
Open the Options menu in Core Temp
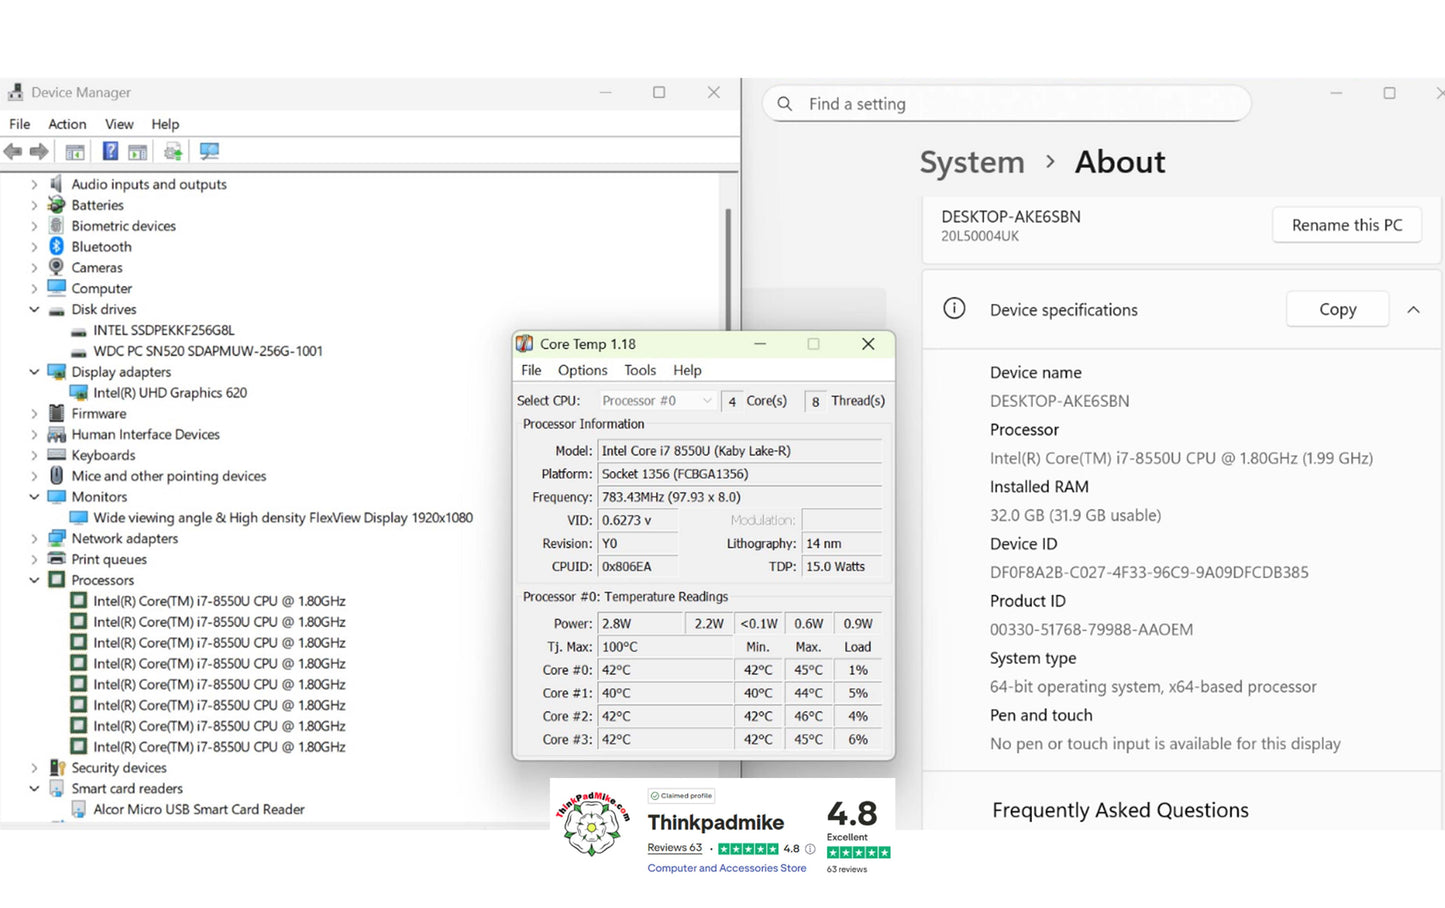pyautogui.click(x=583, y=370)
